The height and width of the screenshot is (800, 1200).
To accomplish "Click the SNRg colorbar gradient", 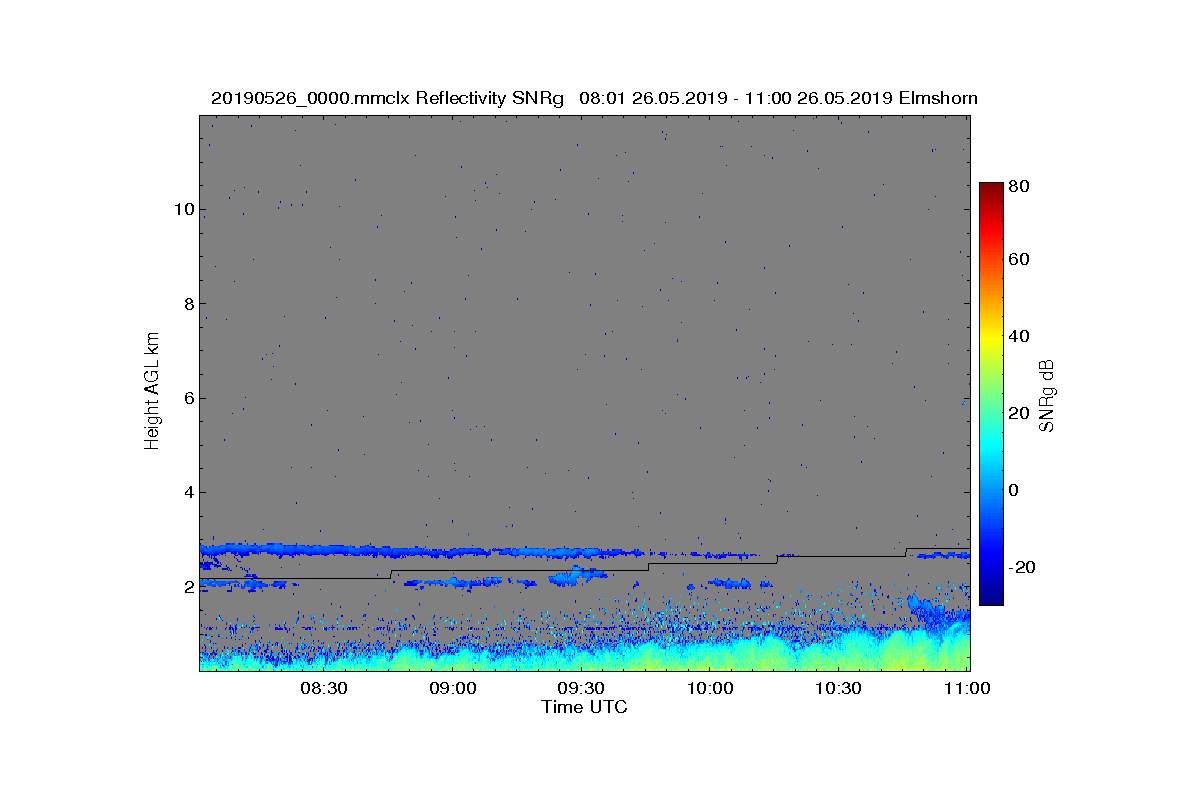I will point(991,394).
